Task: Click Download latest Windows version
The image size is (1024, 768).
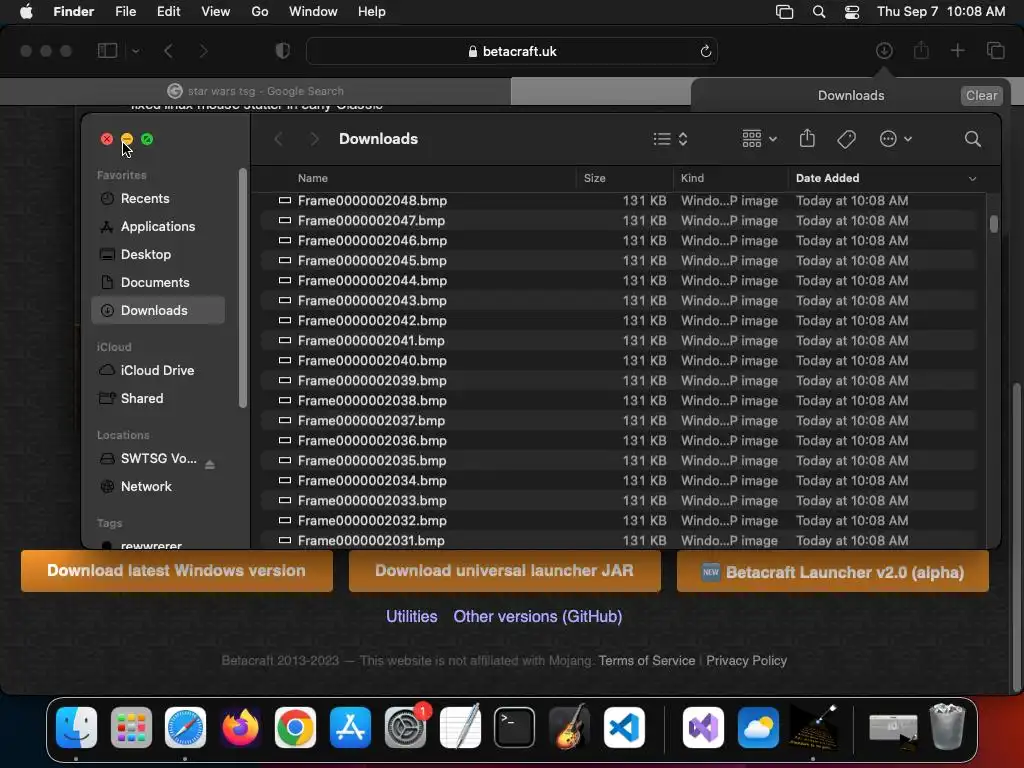Action: pyautogui.click(x=176, y=571)
